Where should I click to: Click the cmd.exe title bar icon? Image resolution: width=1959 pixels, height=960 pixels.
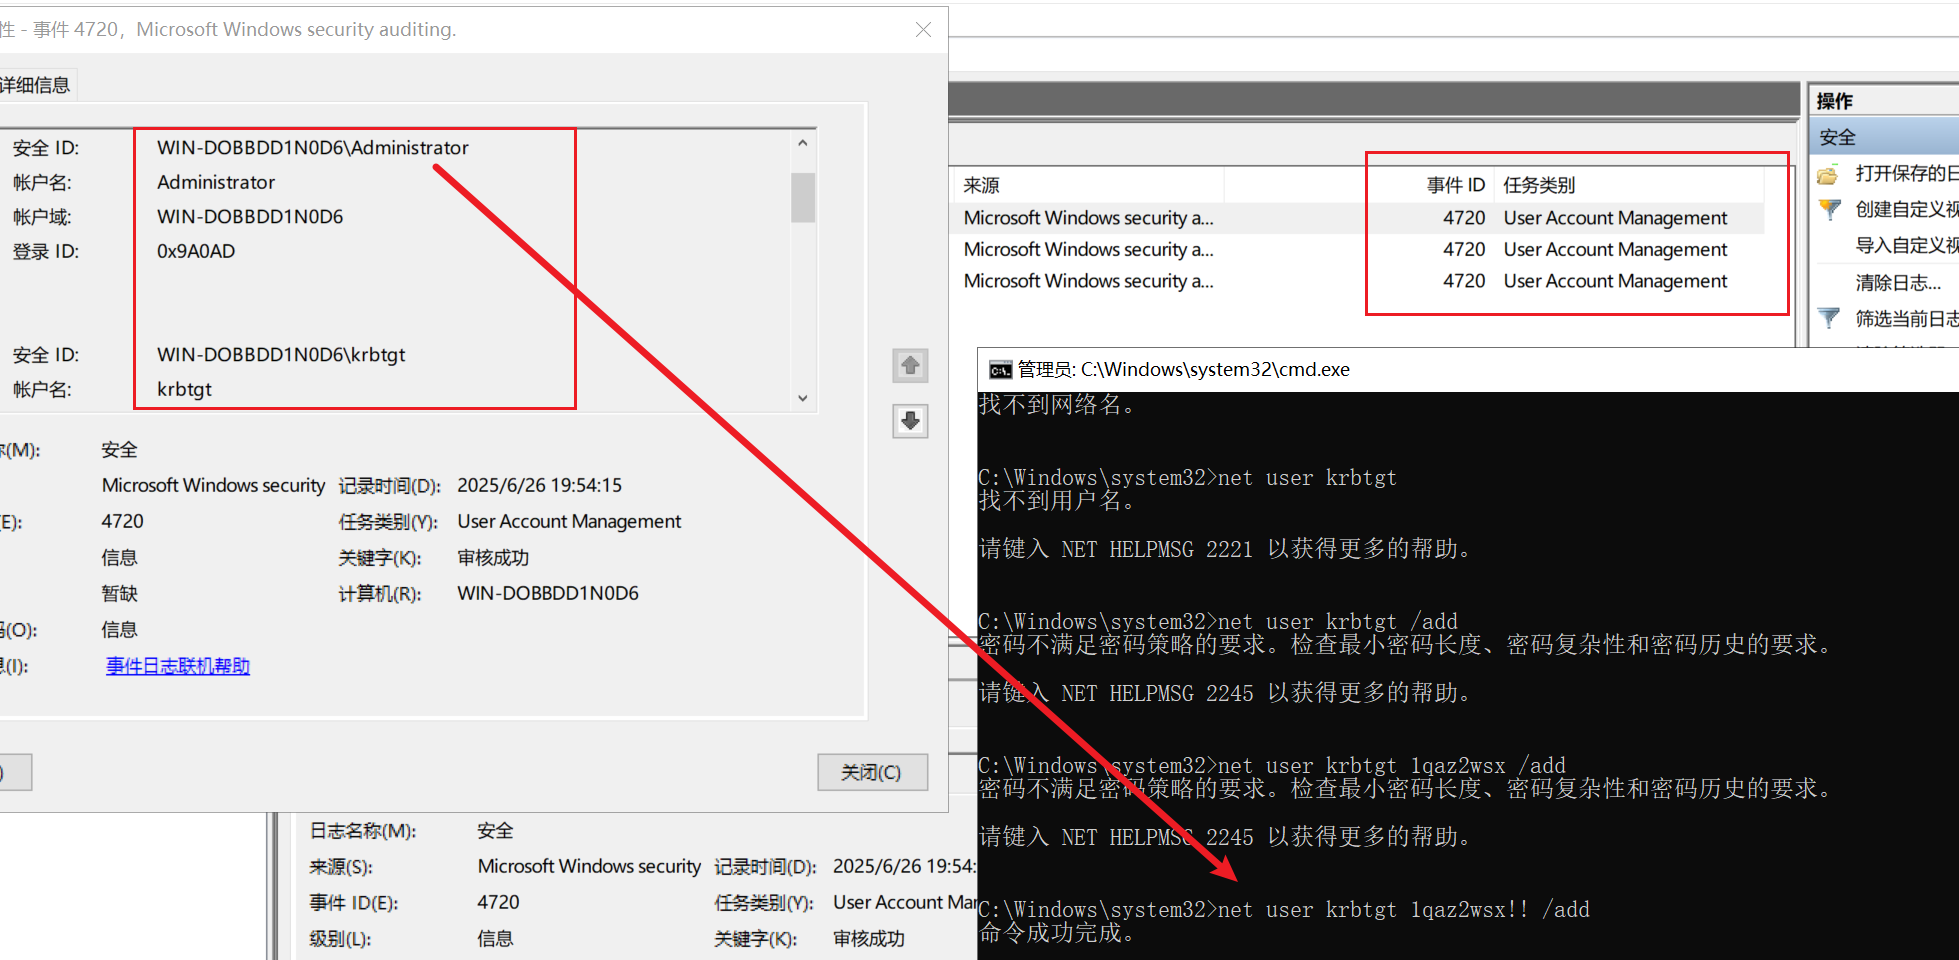tap(999, 370)
